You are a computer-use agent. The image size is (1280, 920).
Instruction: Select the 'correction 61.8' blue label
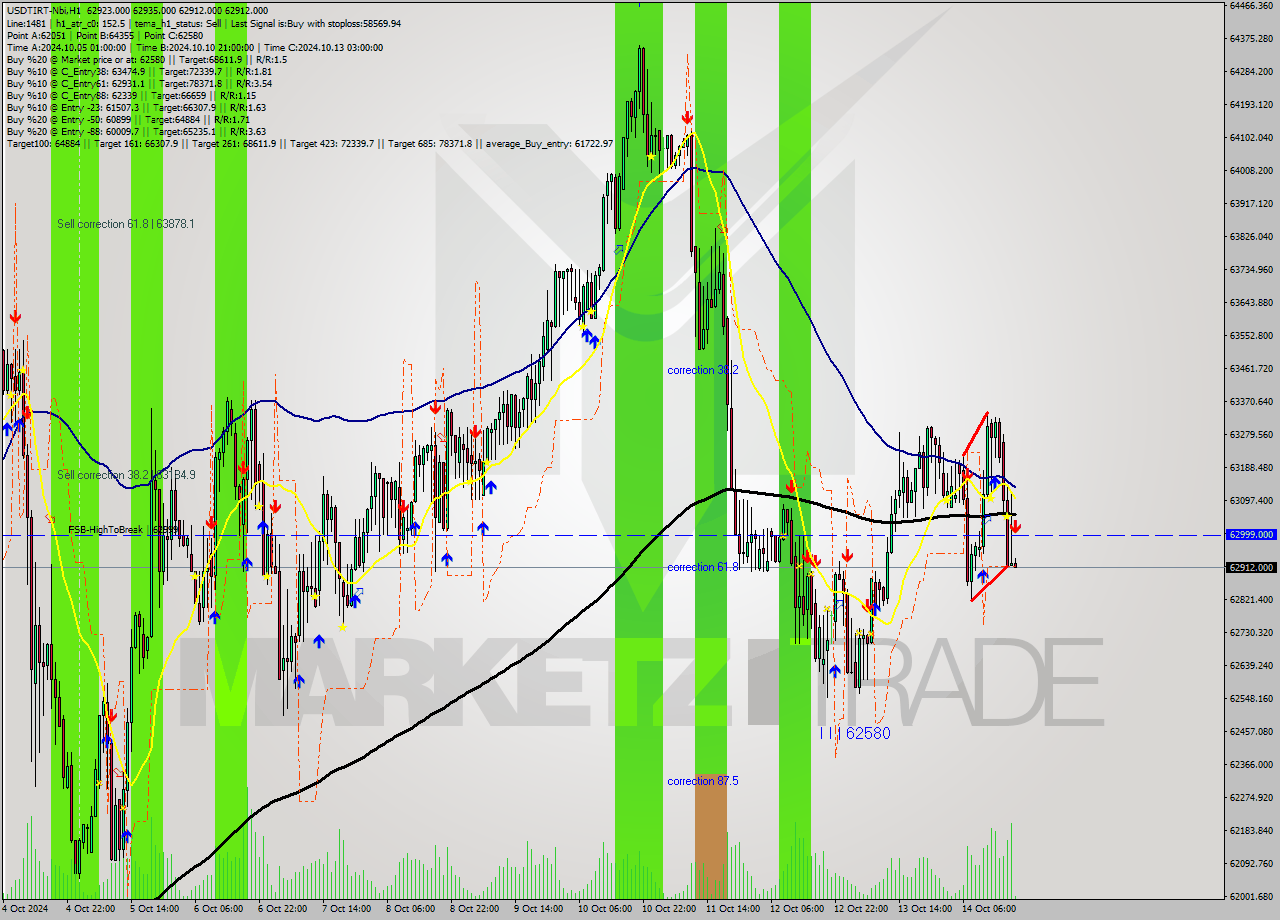coord(703,567)
